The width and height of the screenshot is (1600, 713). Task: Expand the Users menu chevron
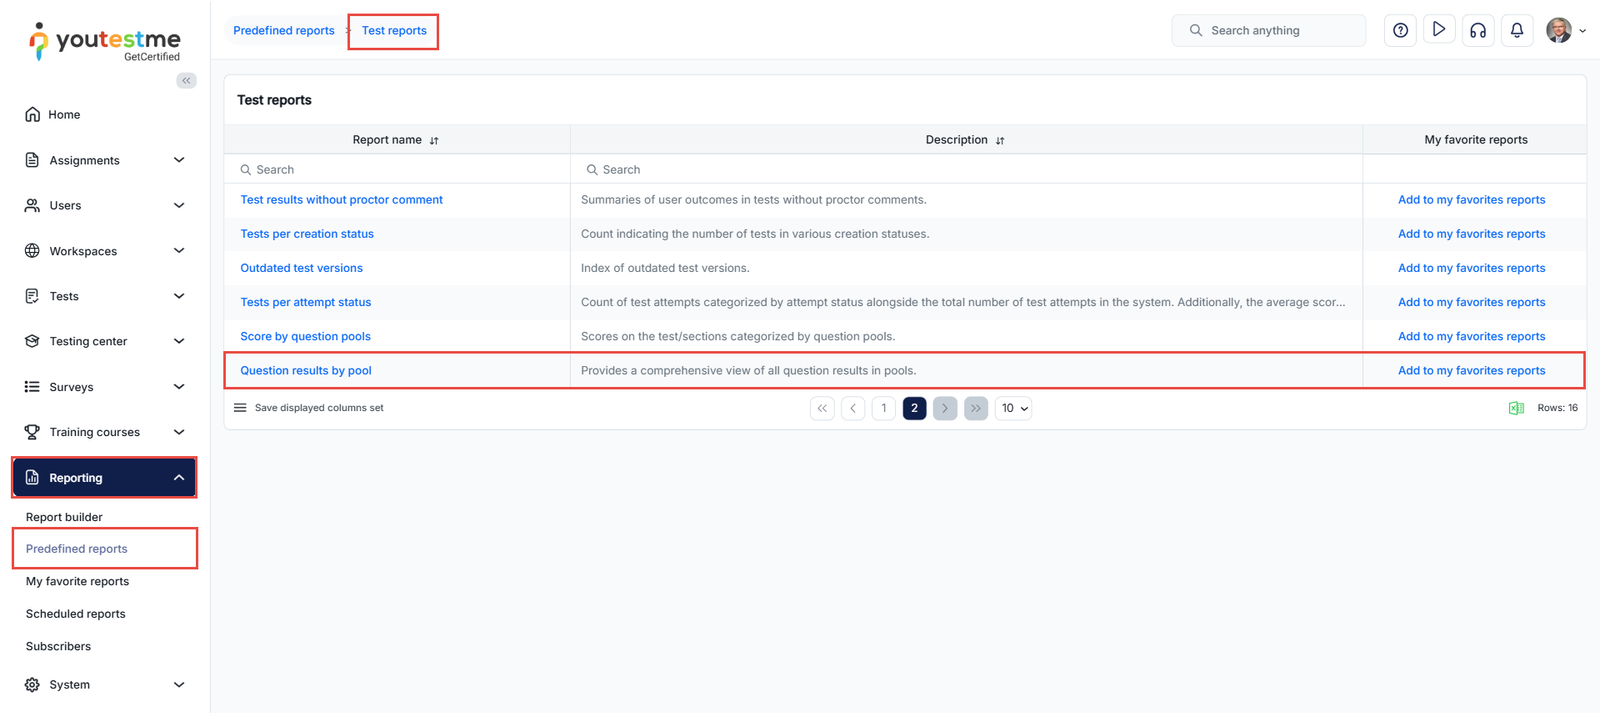click(179, 205)
